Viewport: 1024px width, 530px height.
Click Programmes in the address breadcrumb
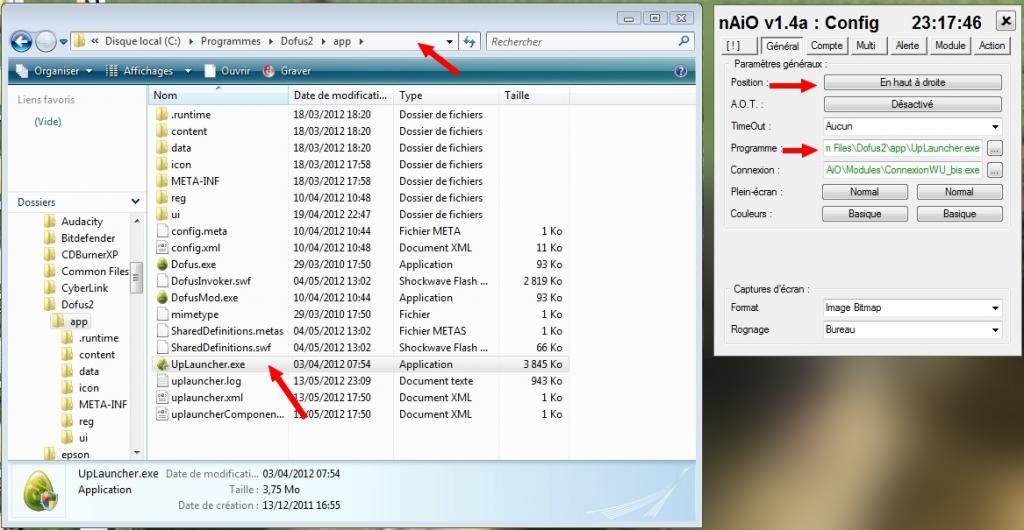(x=231, y=42)
